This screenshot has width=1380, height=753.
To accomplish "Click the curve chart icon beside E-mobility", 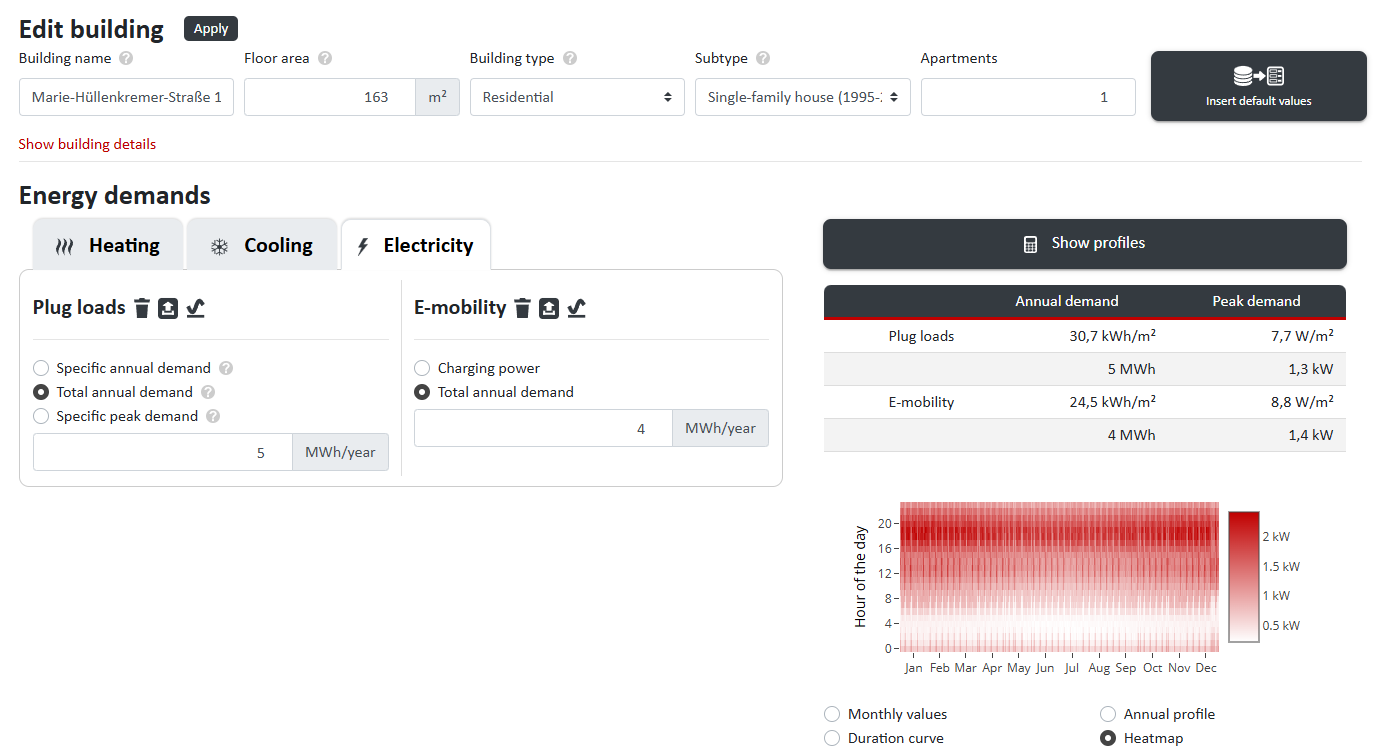I will pos(576,308).
